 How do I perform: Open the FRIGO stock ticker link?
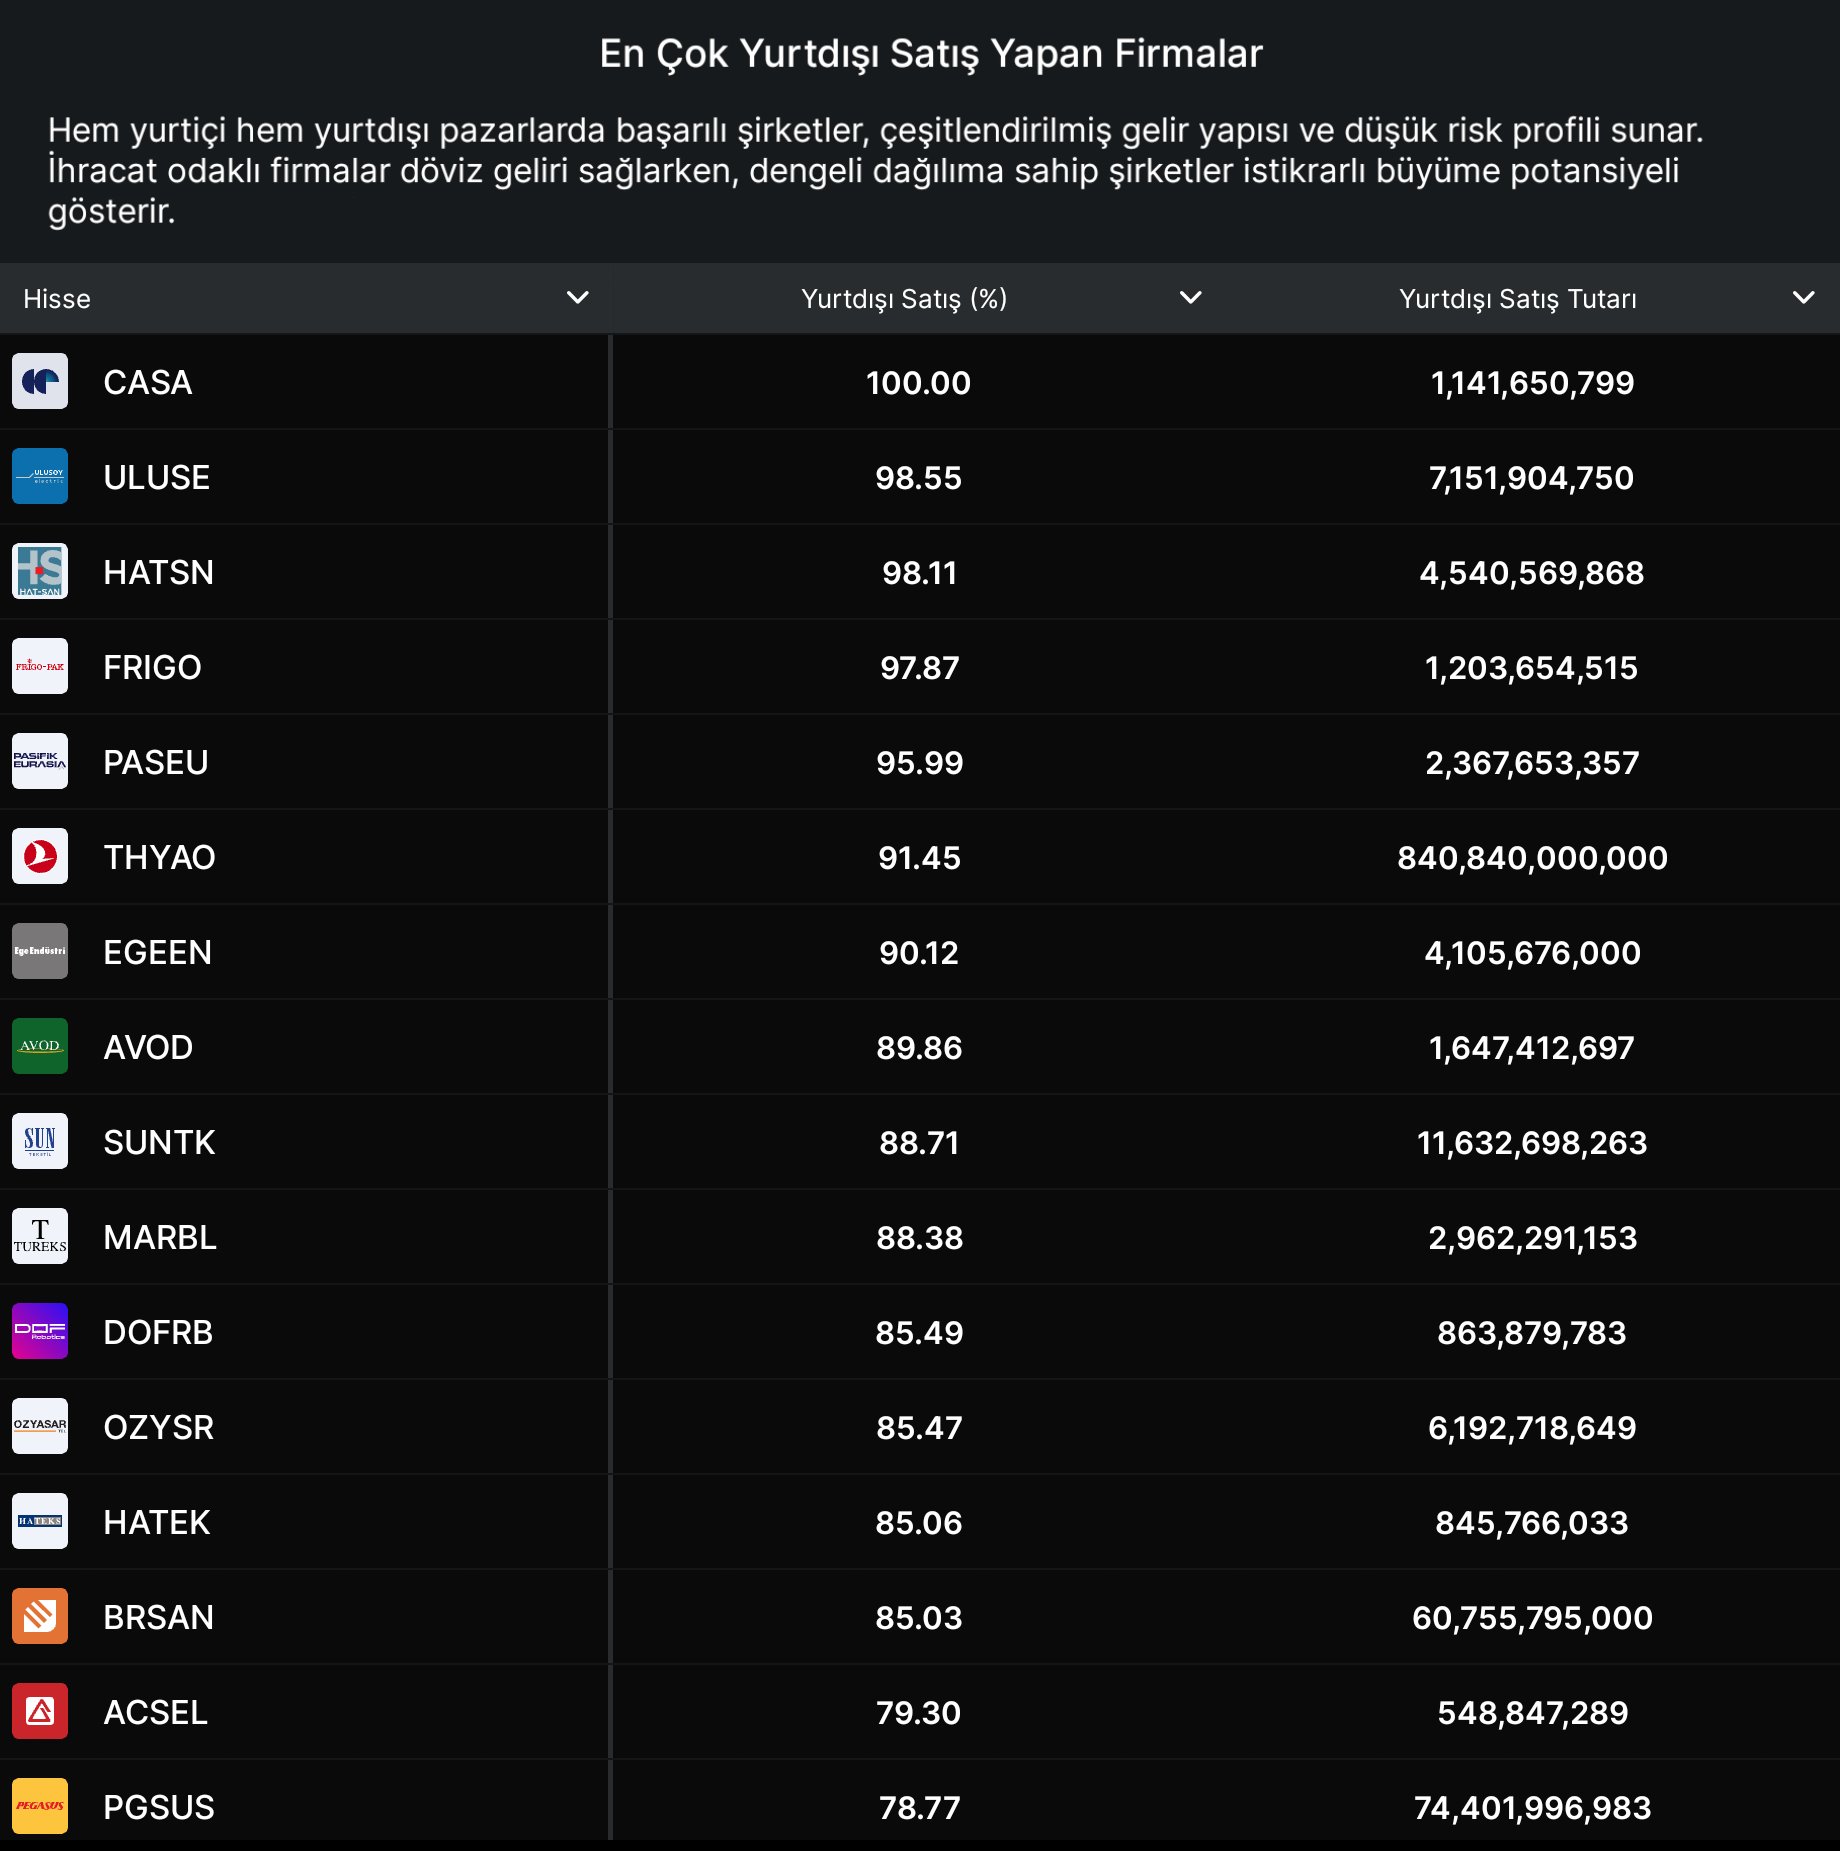pyautogui.click(x=152, y=667)
